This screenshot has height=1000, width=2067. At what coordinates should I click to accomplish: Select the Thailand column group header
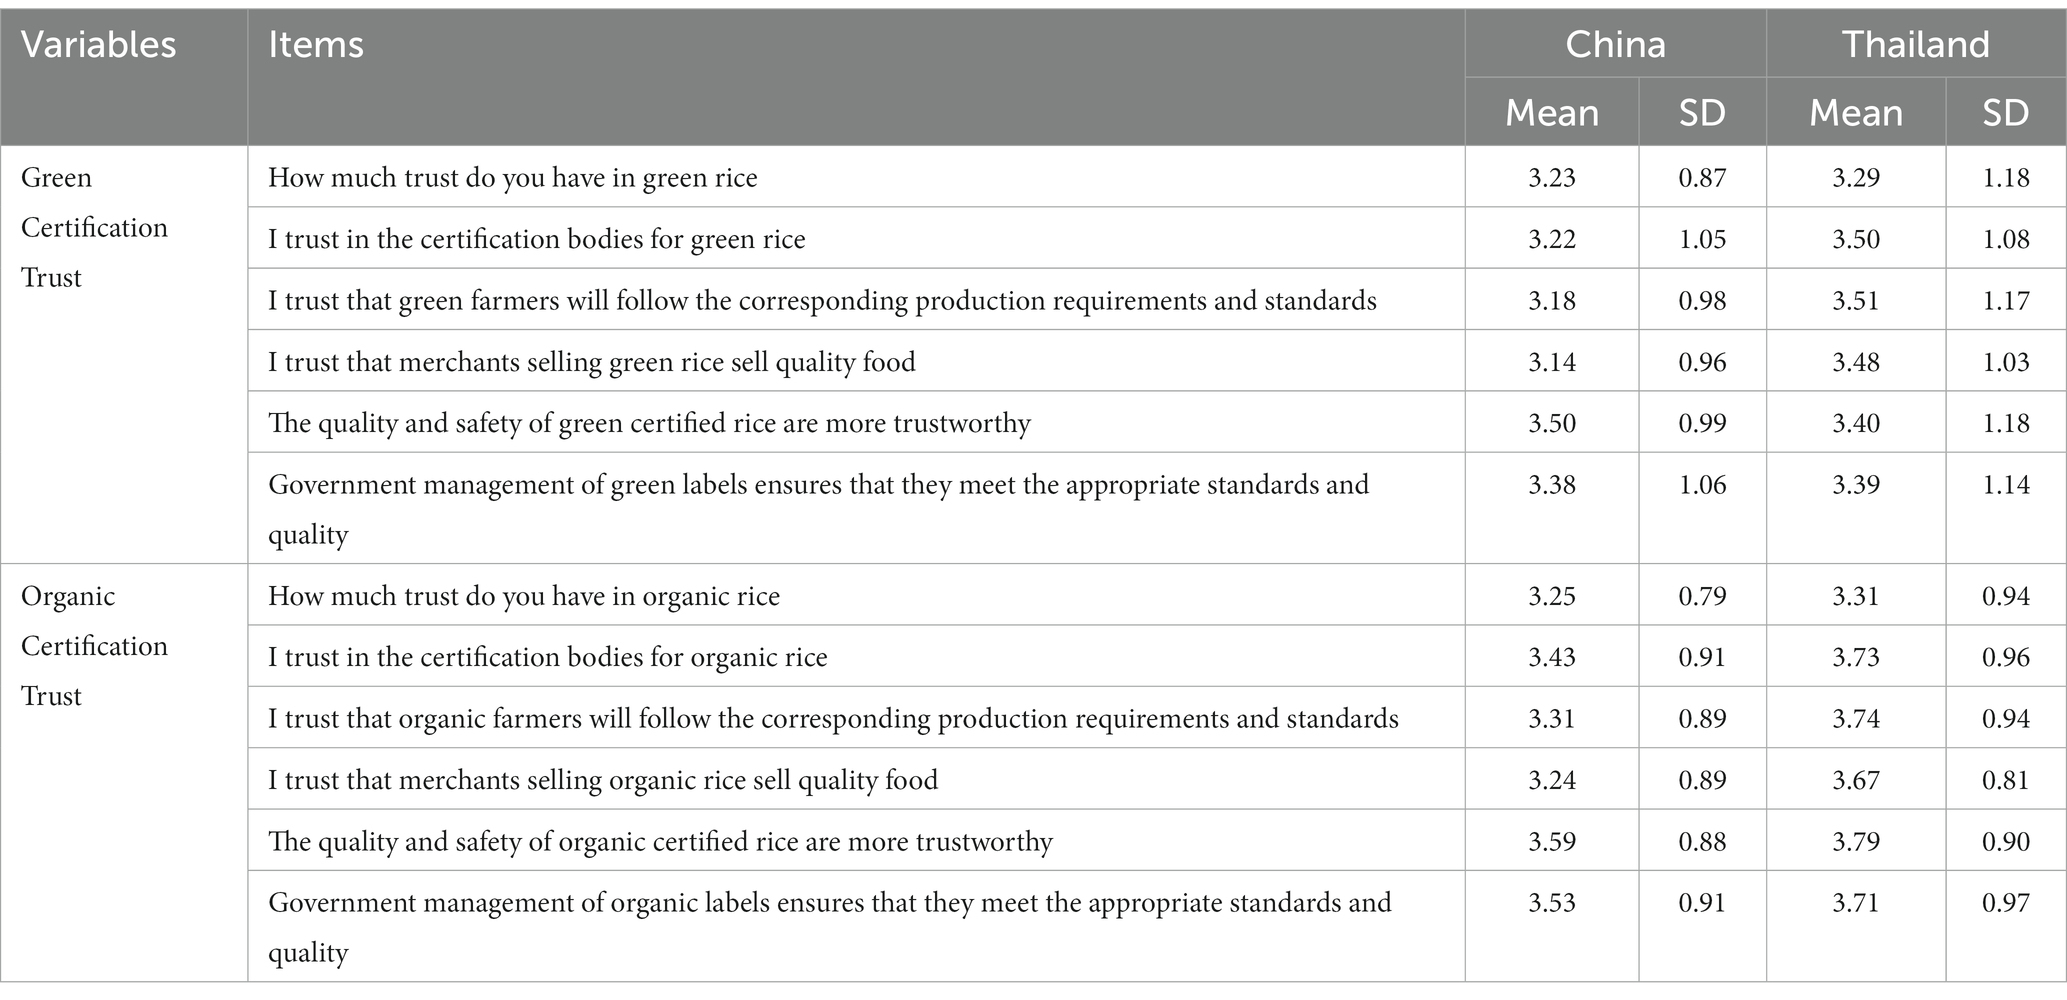(x=1915, y=45)
